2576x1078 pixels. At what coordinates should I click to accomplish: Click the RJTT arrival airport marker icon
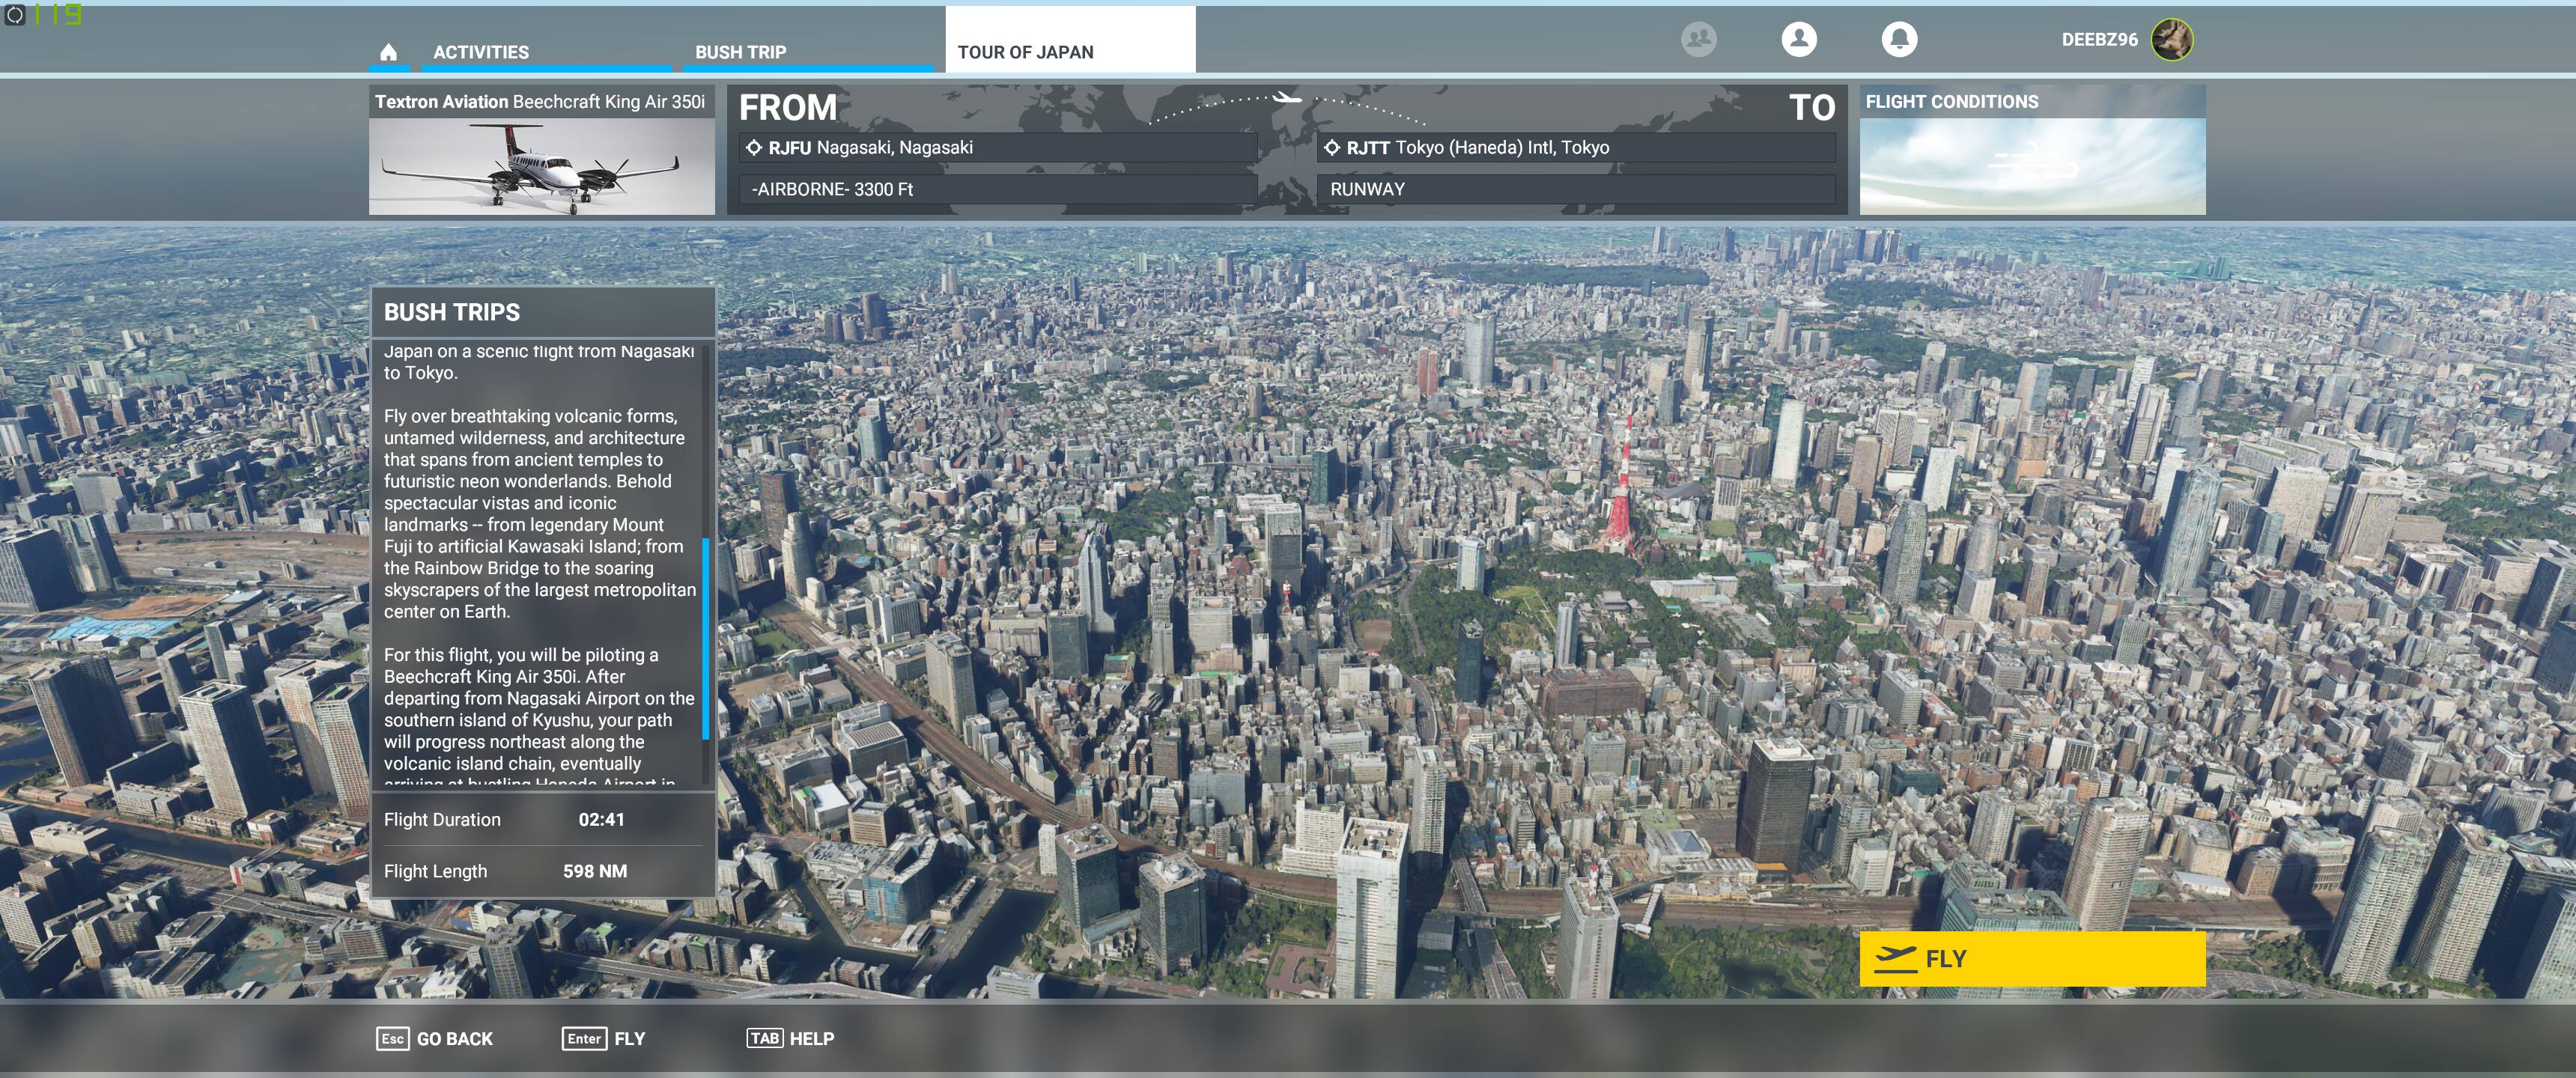coord(1332,148)
